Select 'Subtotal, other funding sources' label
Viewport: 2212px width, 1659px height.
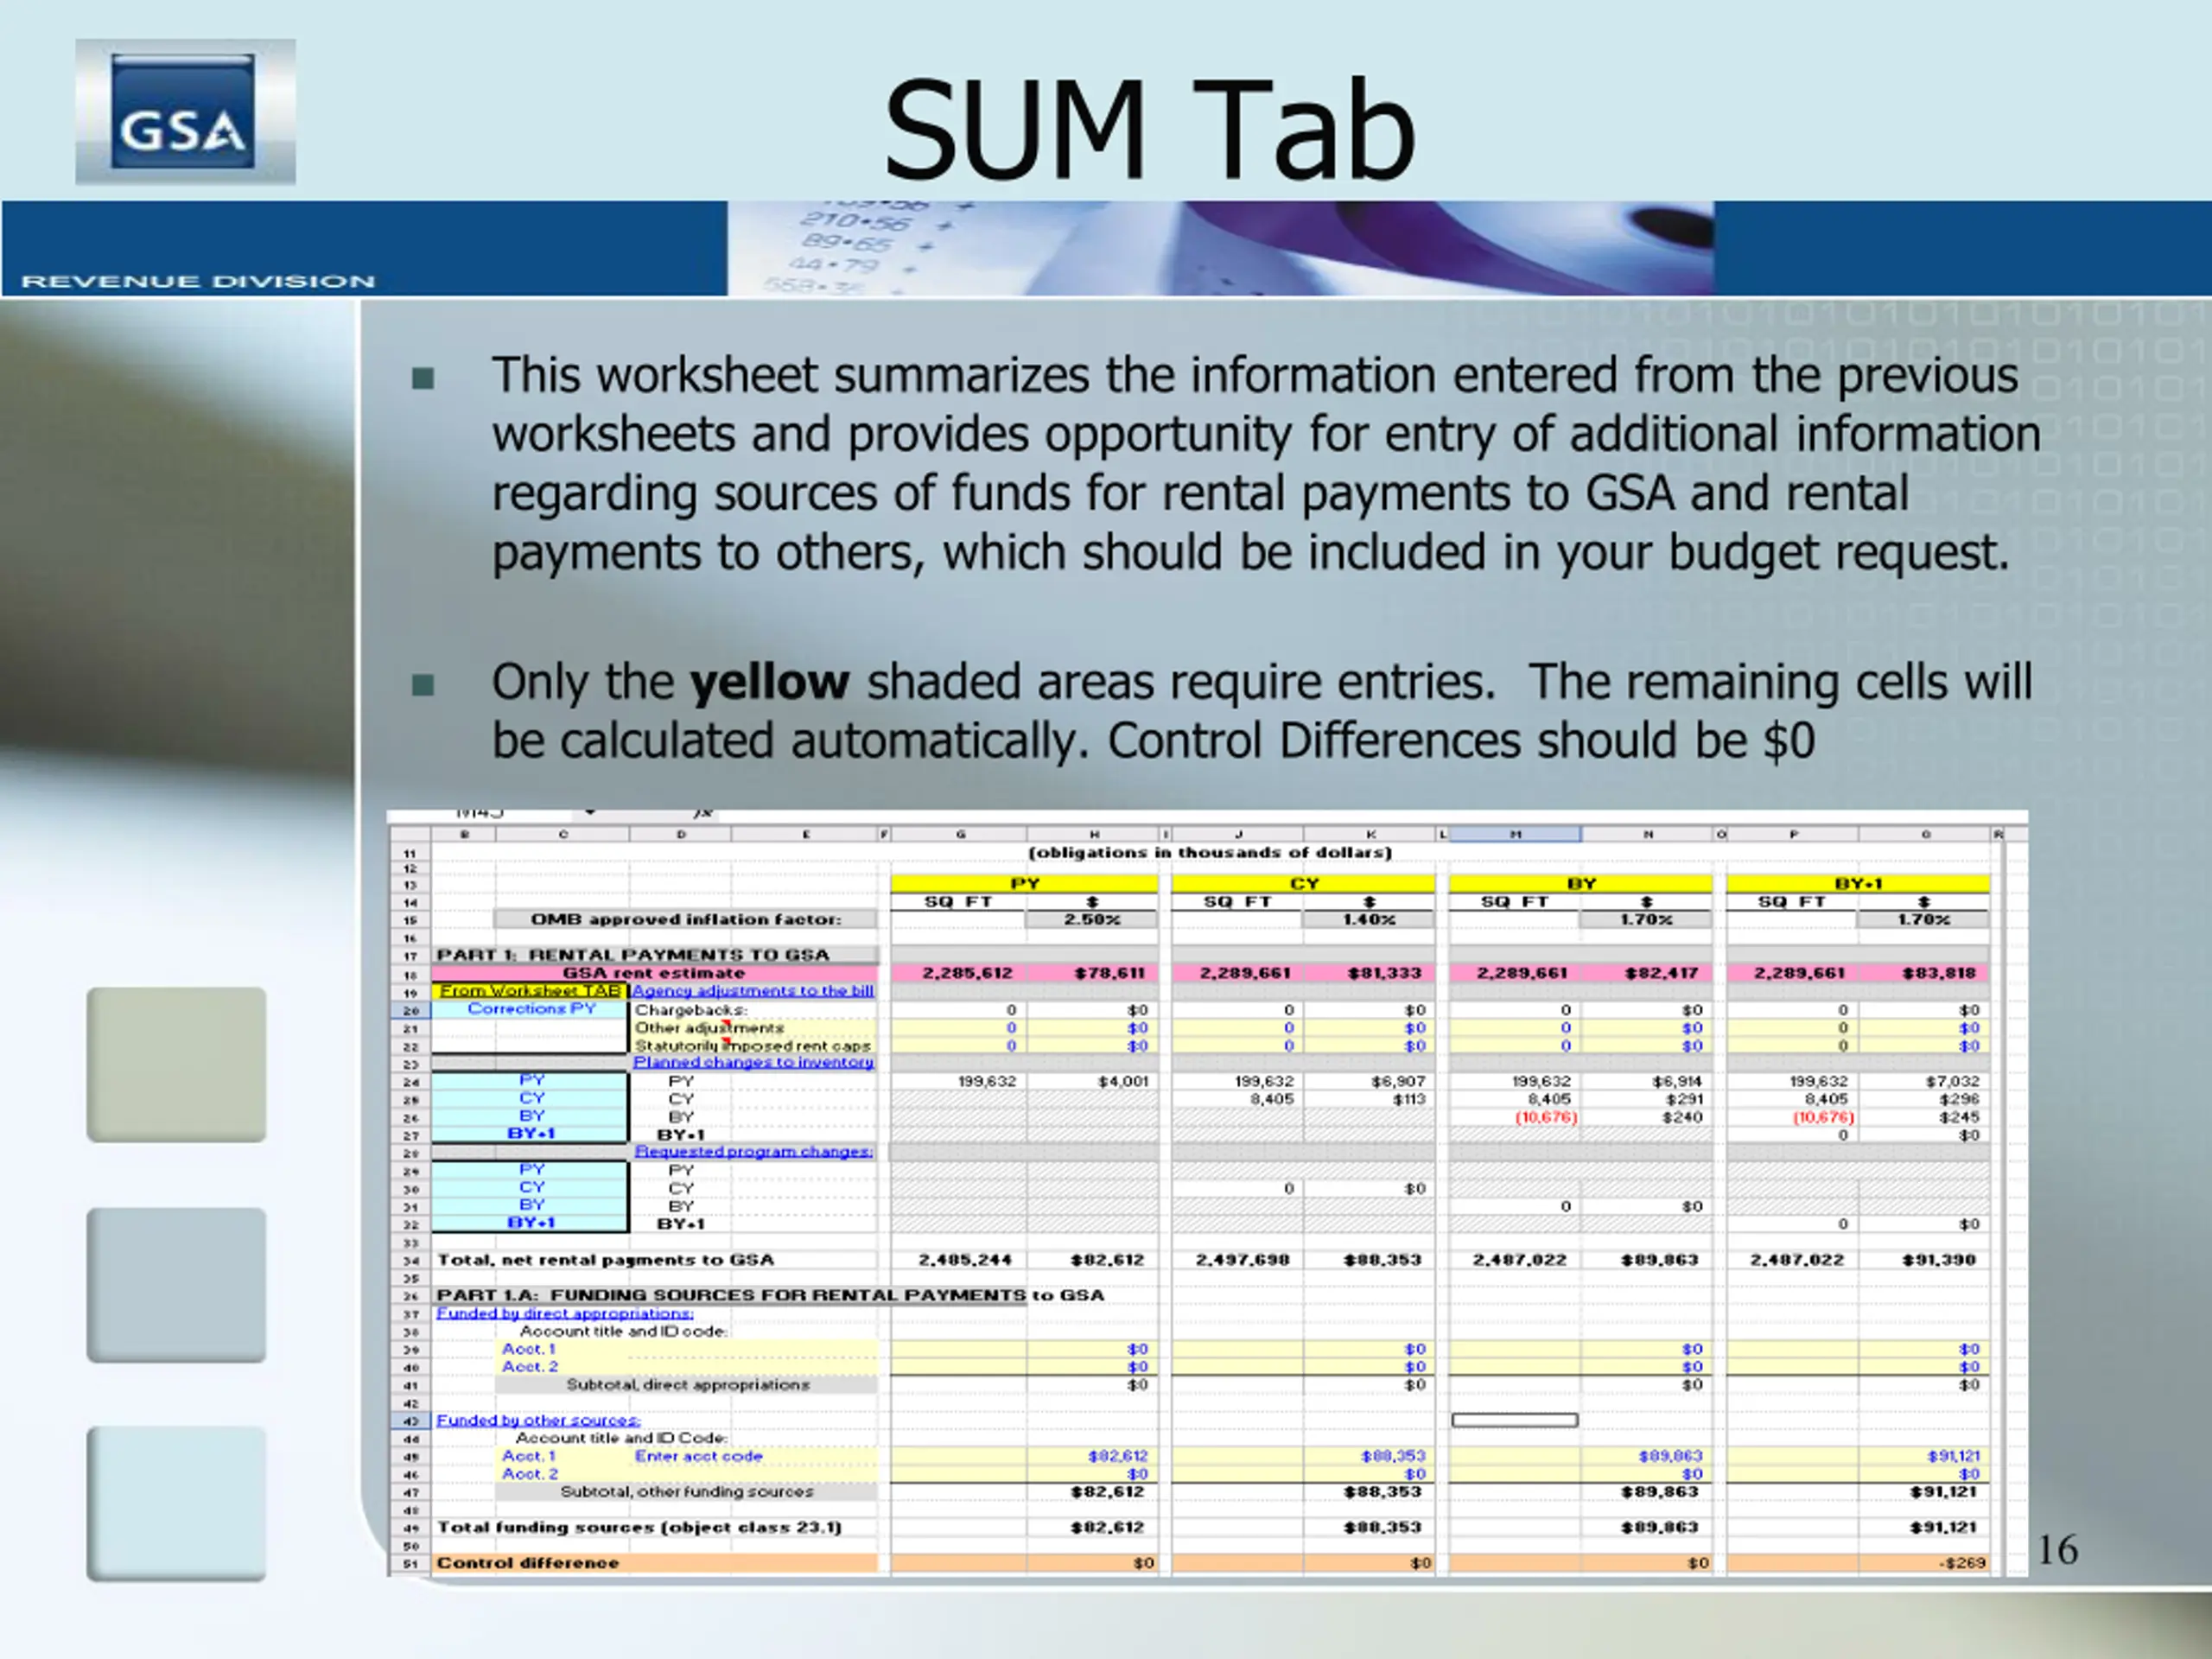pos(687,1492)
